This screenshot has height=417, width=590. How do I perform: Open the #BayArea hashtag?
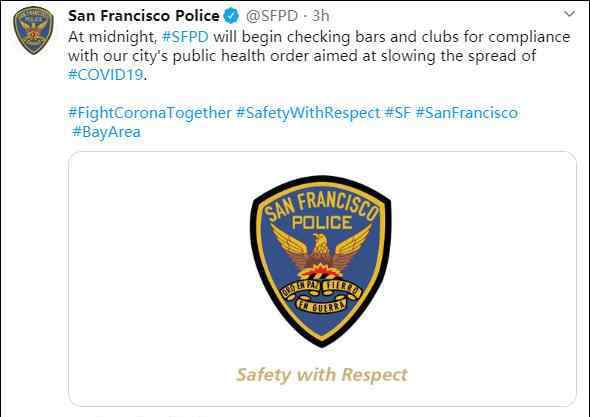tap(106, 132)
